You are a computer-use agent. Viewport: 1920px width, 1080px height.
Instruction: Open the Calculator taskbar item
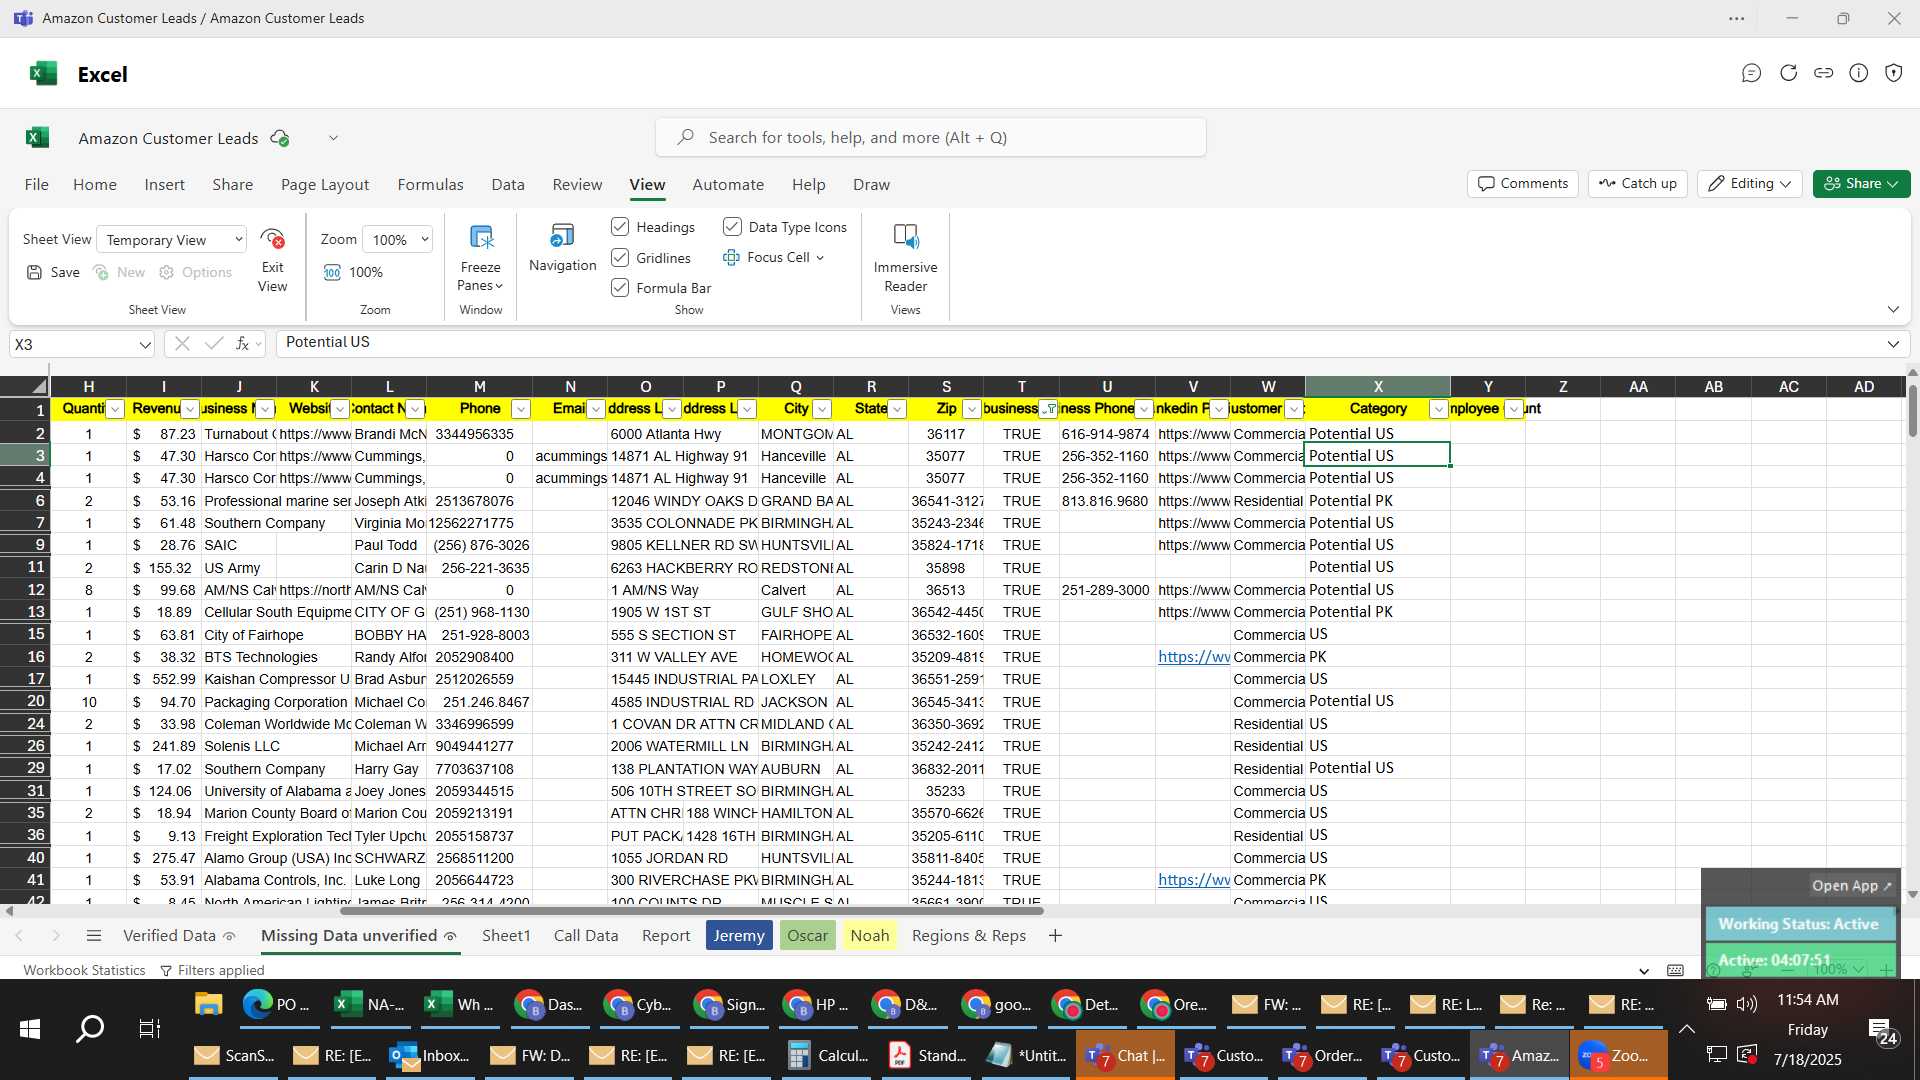(827, 1055)
